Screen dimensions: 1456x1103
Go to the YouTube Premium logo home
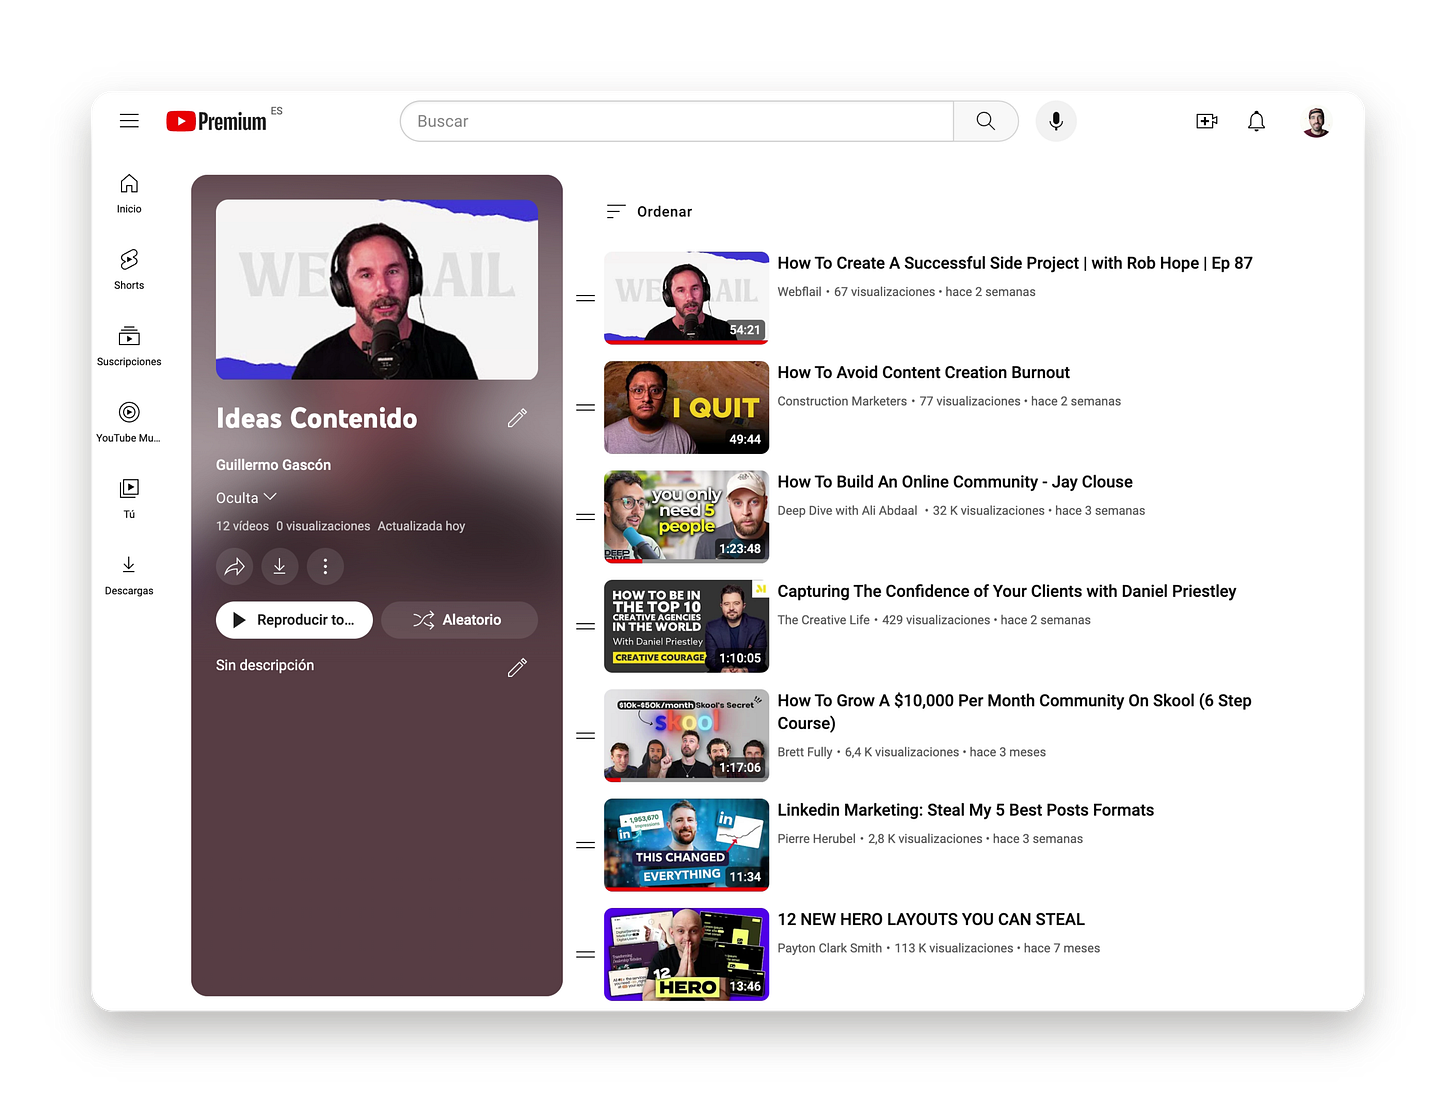tap(217, 121)
